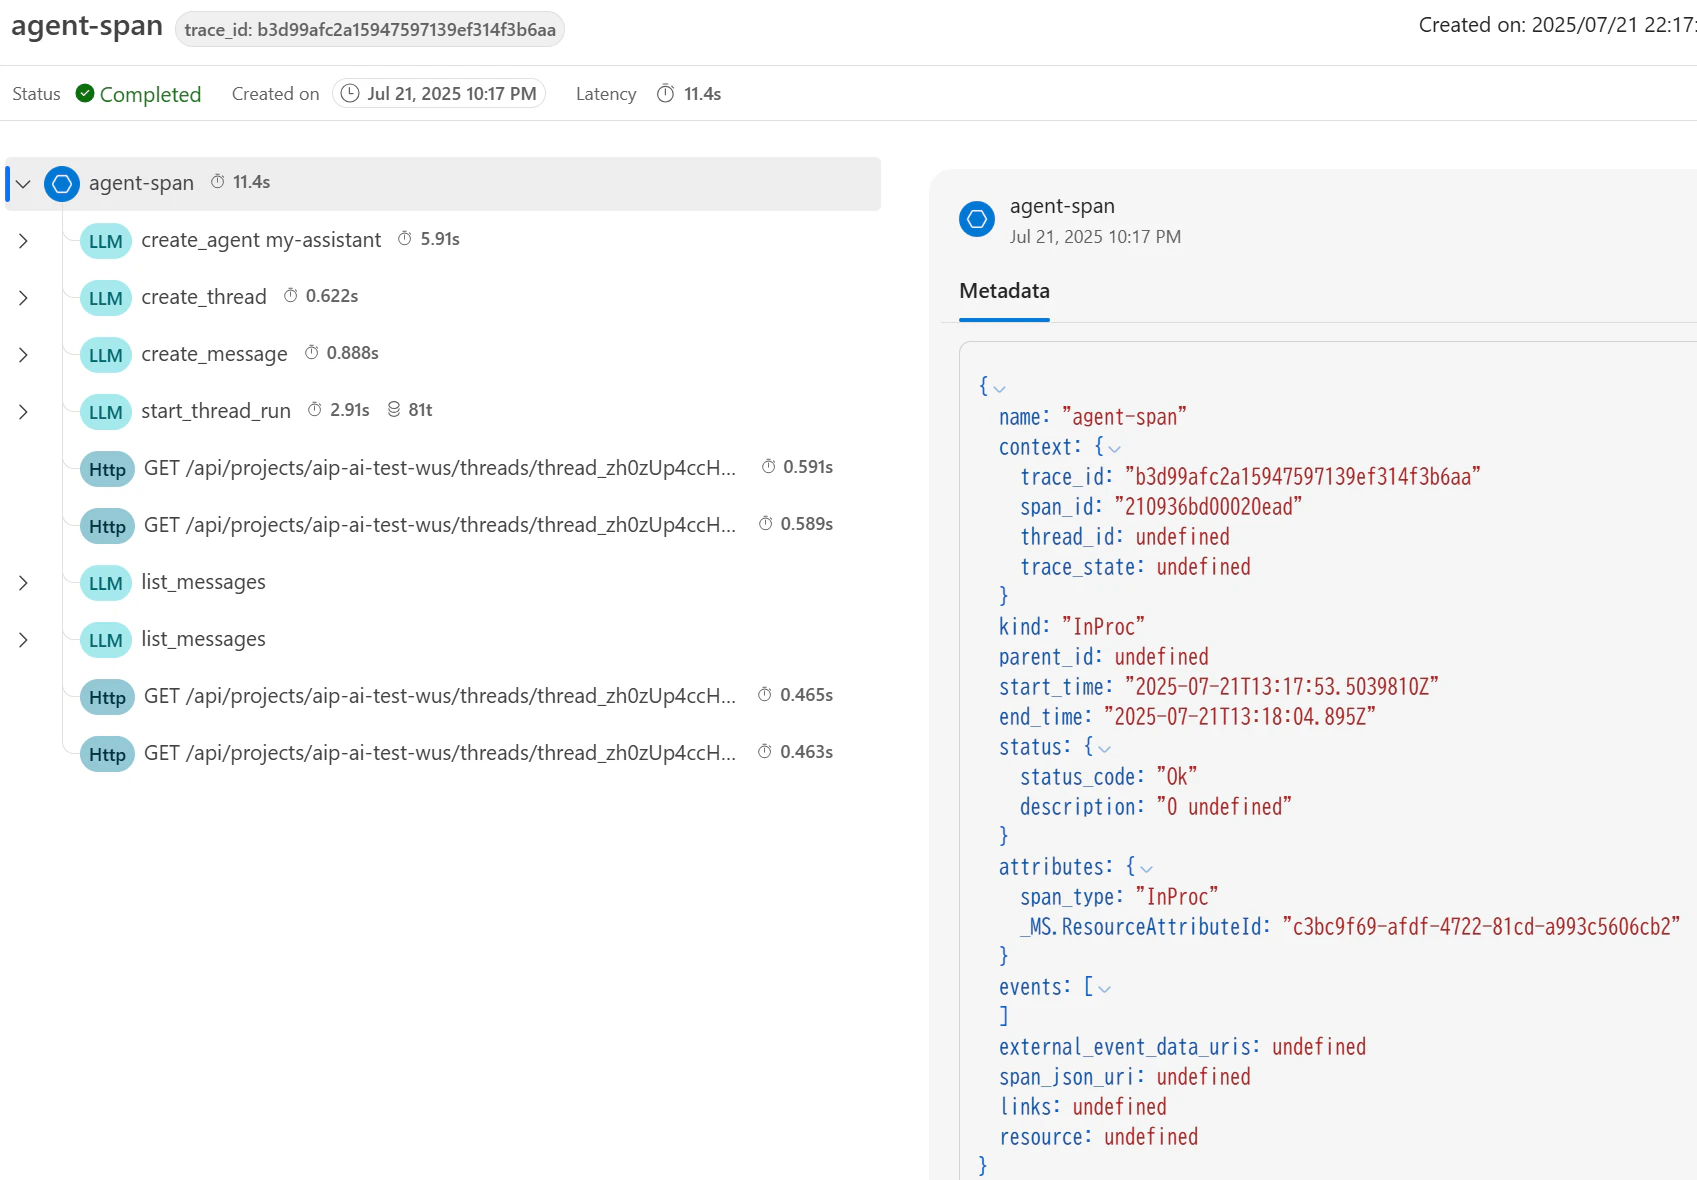Screen dimensions: 1697x1180
Task: Expand the first list_messages span
Action: (x=23, y=583)
